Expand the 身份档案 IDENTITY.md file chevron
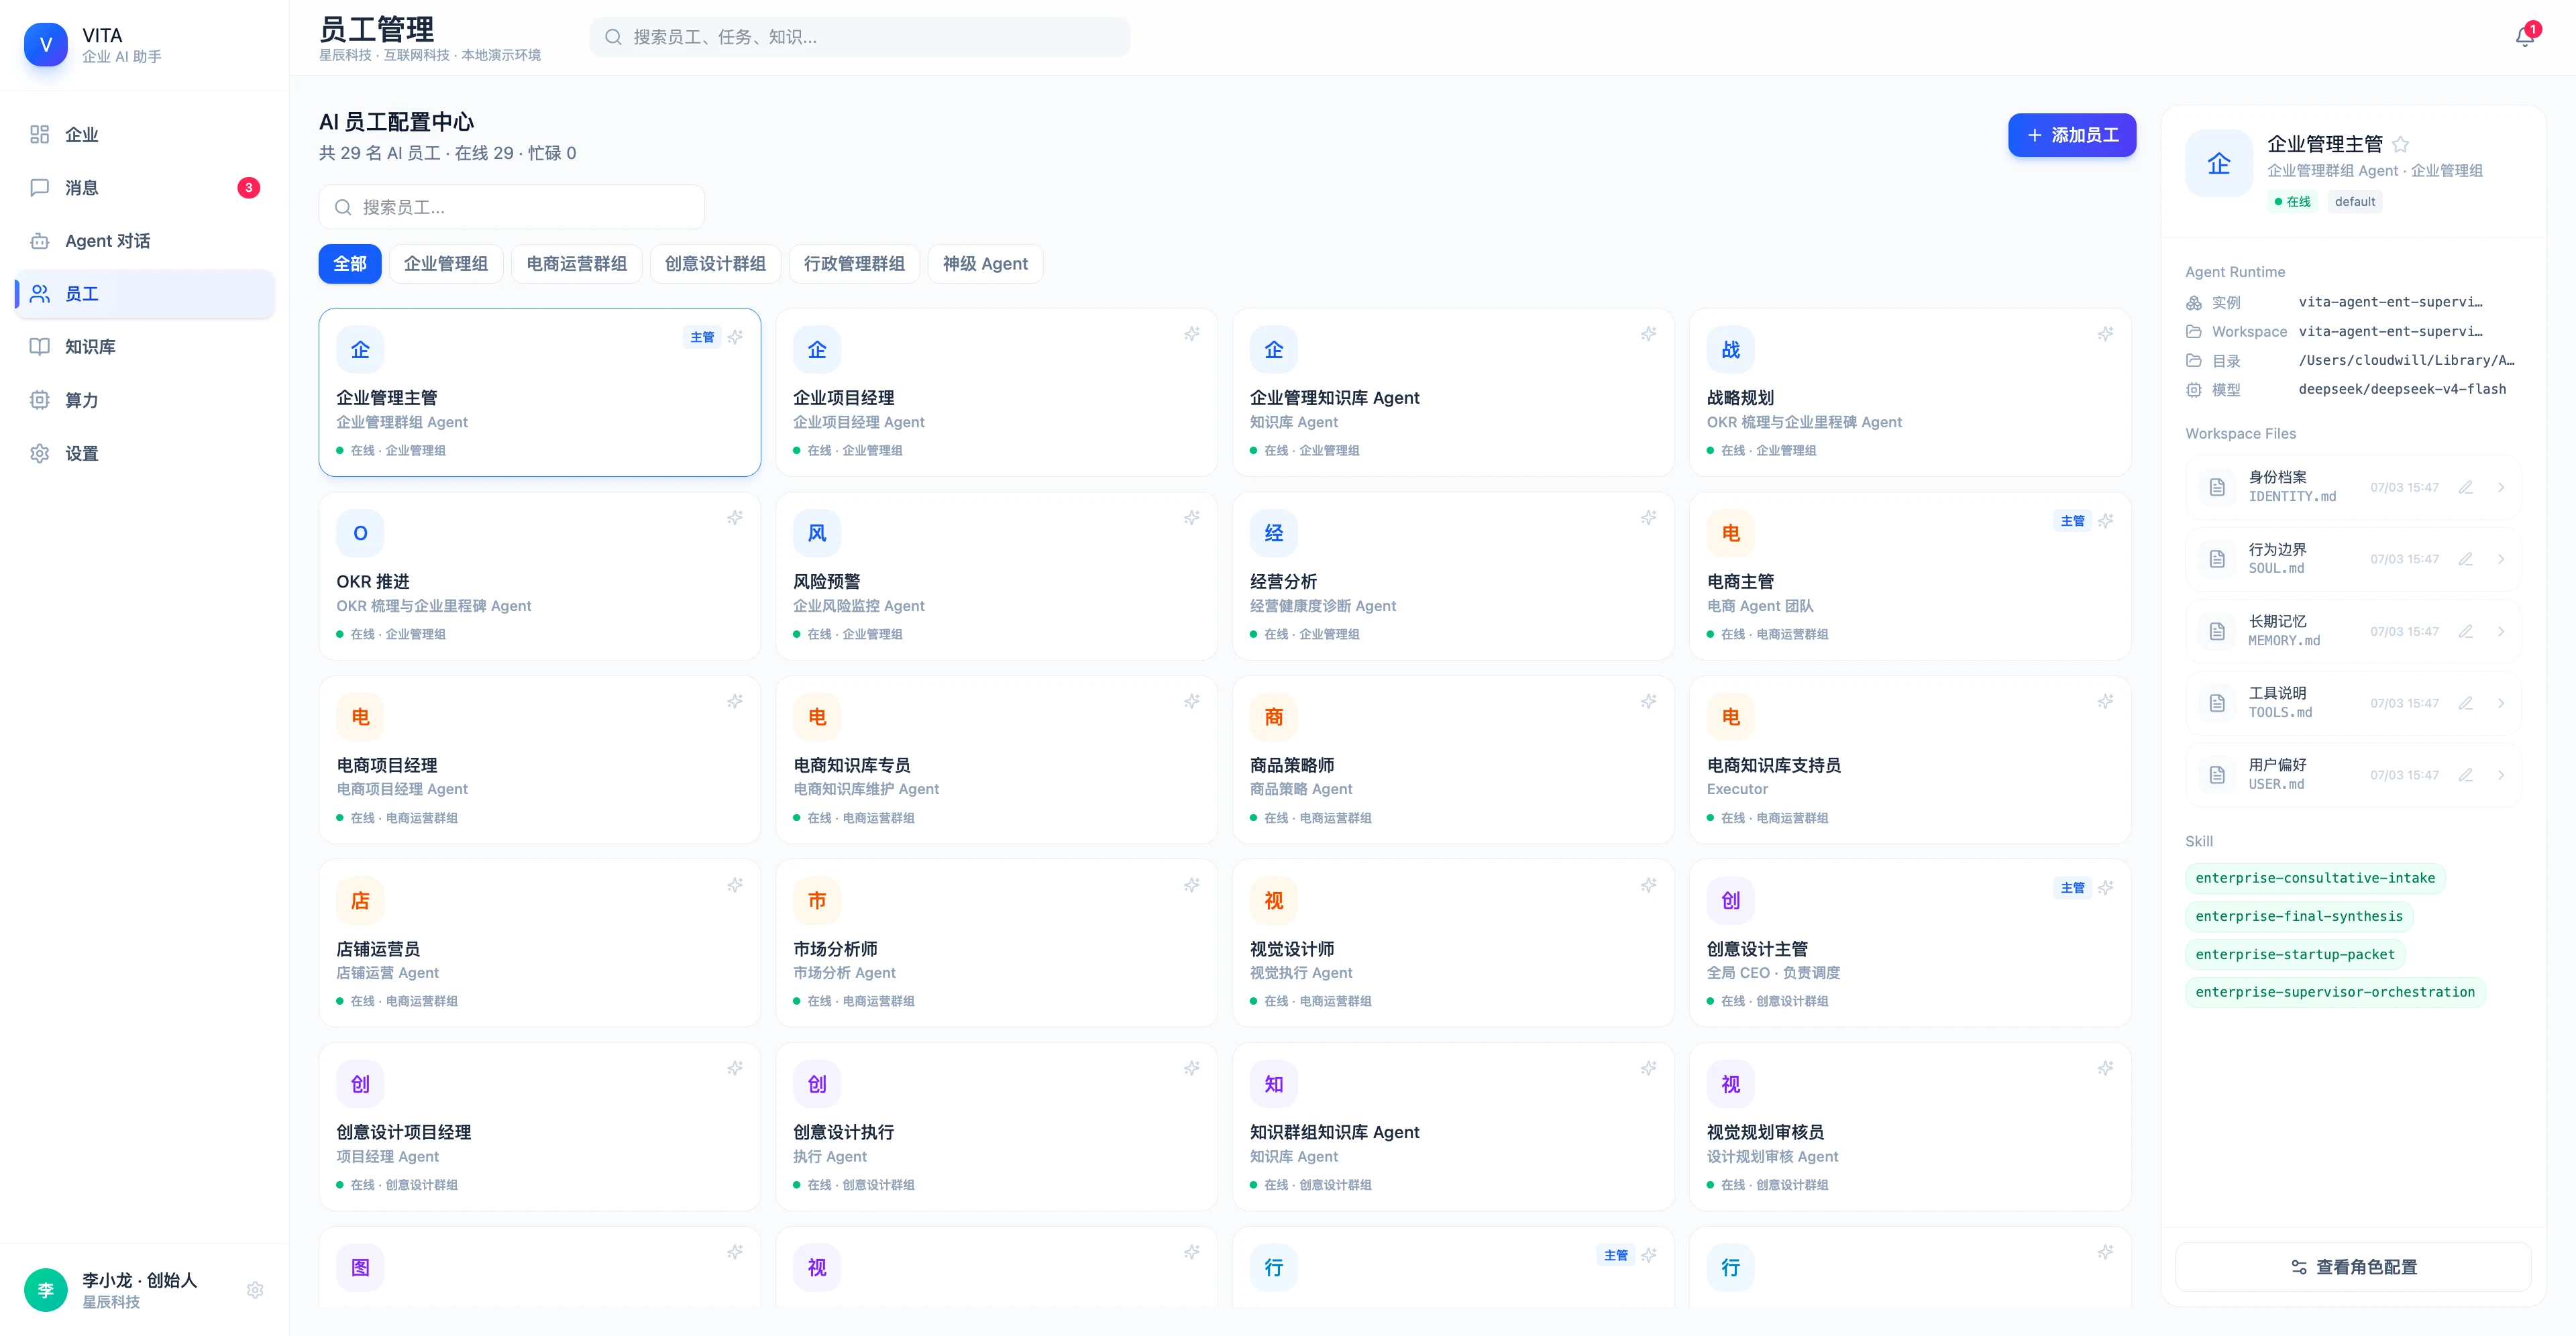Image resolution: width=2576 pixels, height=1336 pixels. click(x=2501, y=487)
